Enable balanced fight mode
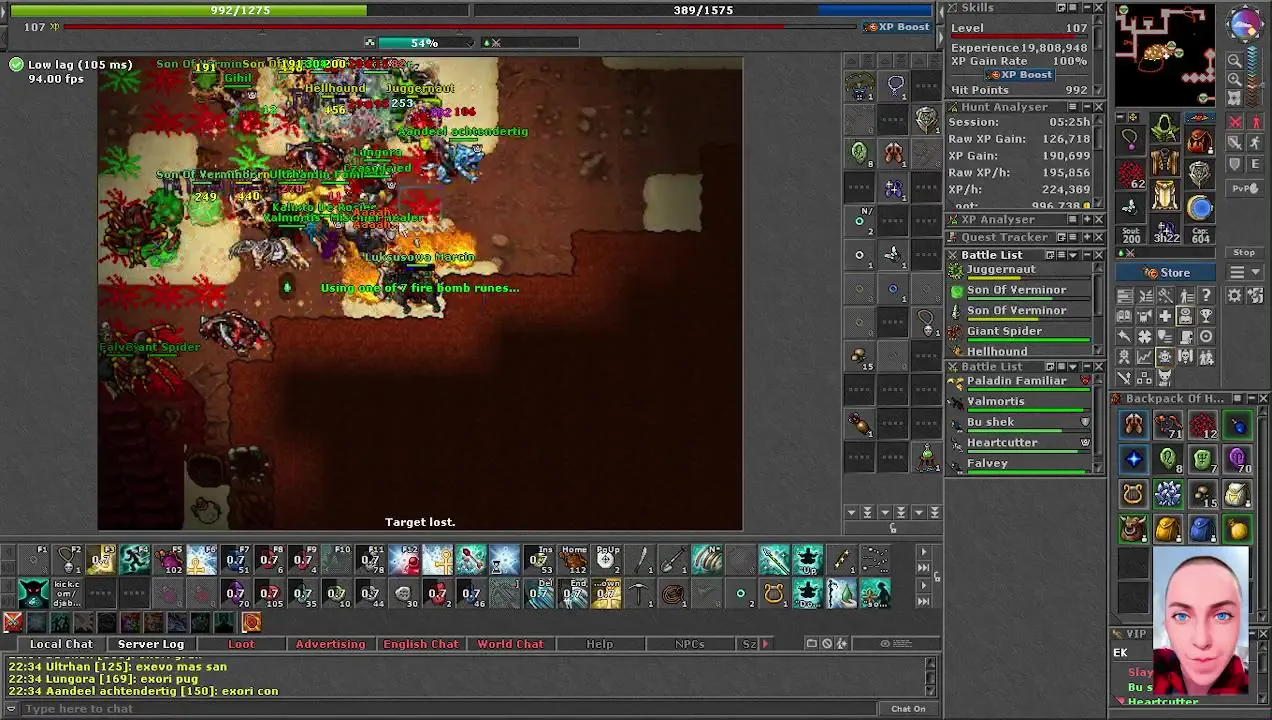1272x720 pixels. coord(1235,143)
